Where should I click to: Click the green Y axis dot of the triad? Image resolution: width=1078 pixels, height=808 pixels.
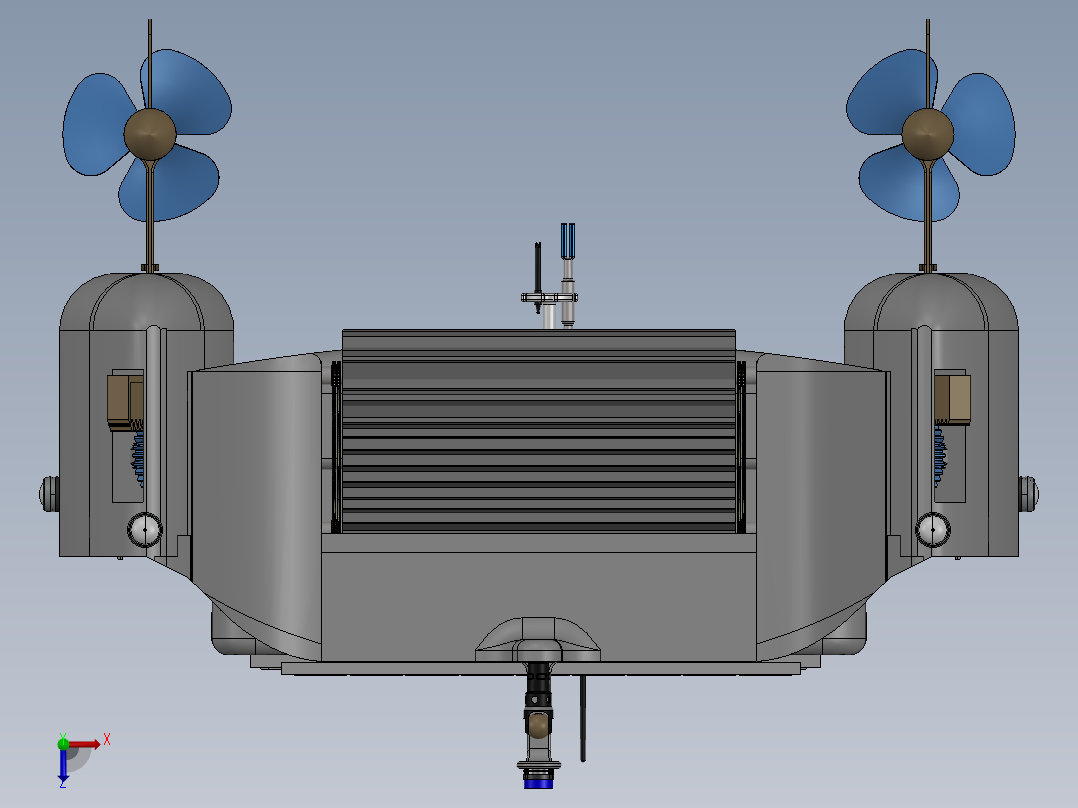(x=63, y=743)
